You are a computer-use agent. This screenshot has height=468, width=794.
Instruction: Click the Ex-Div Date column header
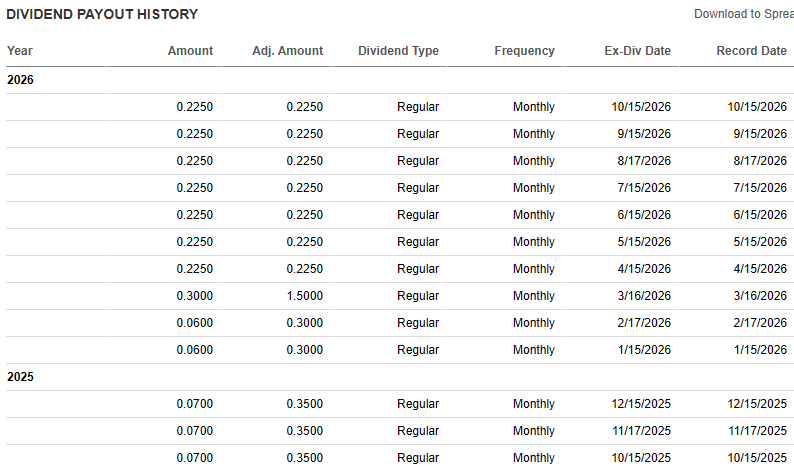coord(638,51)
